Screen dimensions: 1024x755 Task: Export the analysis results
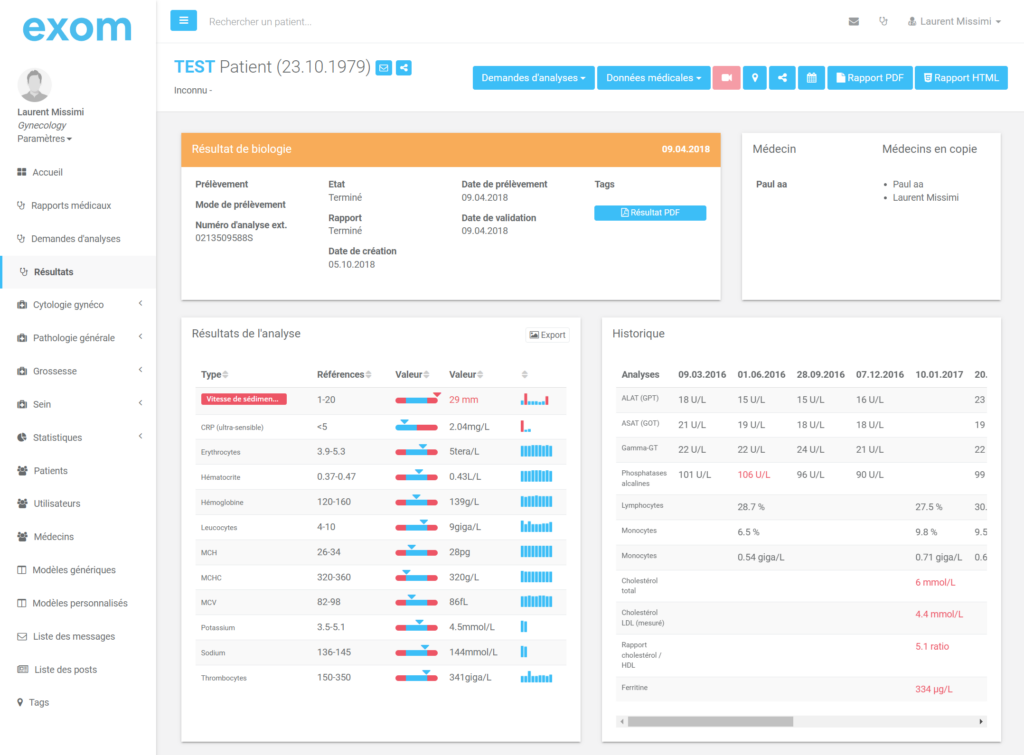coord(547,335)
